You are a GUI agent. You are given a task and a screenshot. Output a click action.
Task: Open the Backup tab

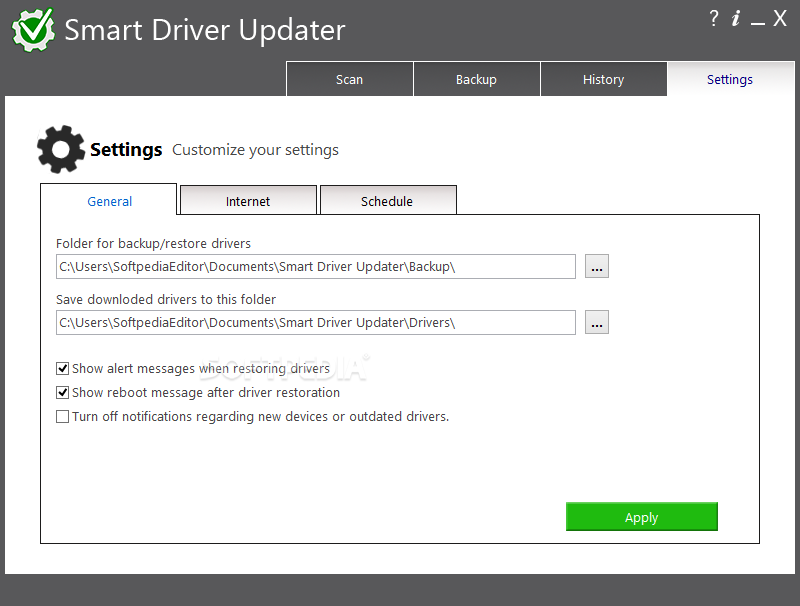point(477,79)
